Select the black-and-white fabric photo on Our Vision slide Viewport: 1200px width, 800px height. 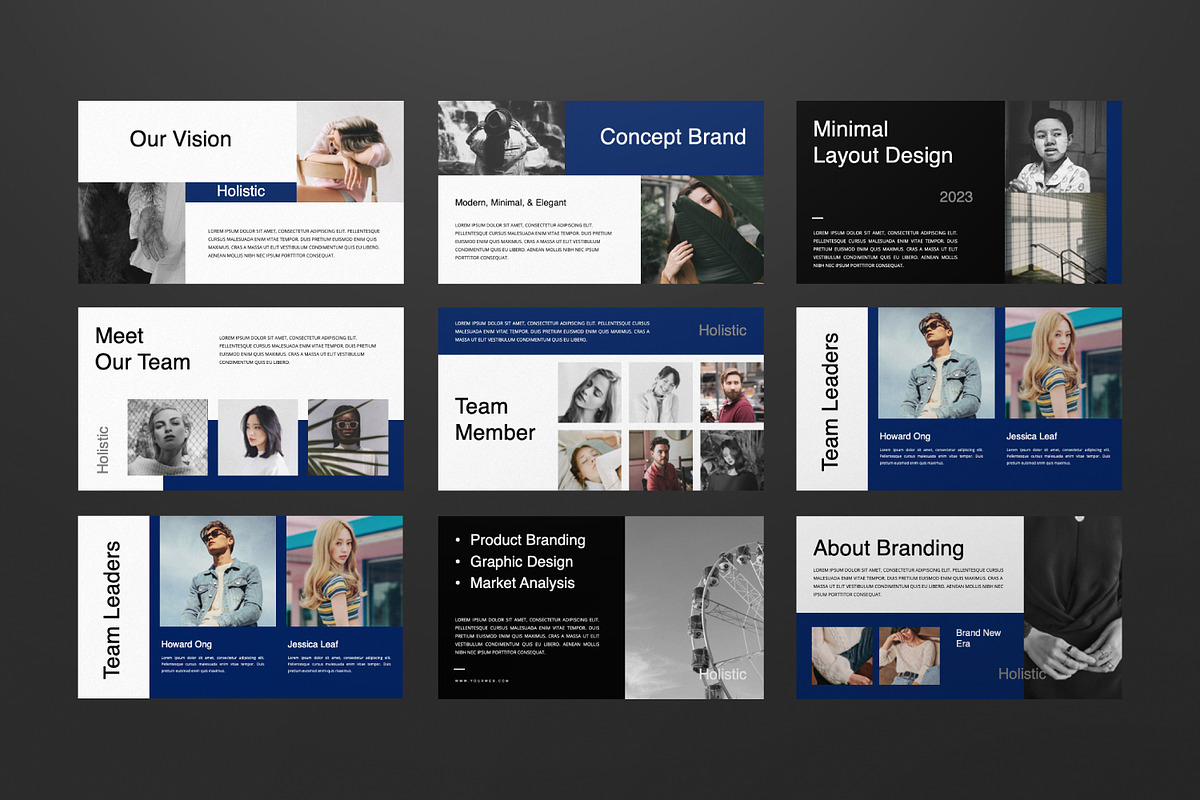(x=132, y=233)
